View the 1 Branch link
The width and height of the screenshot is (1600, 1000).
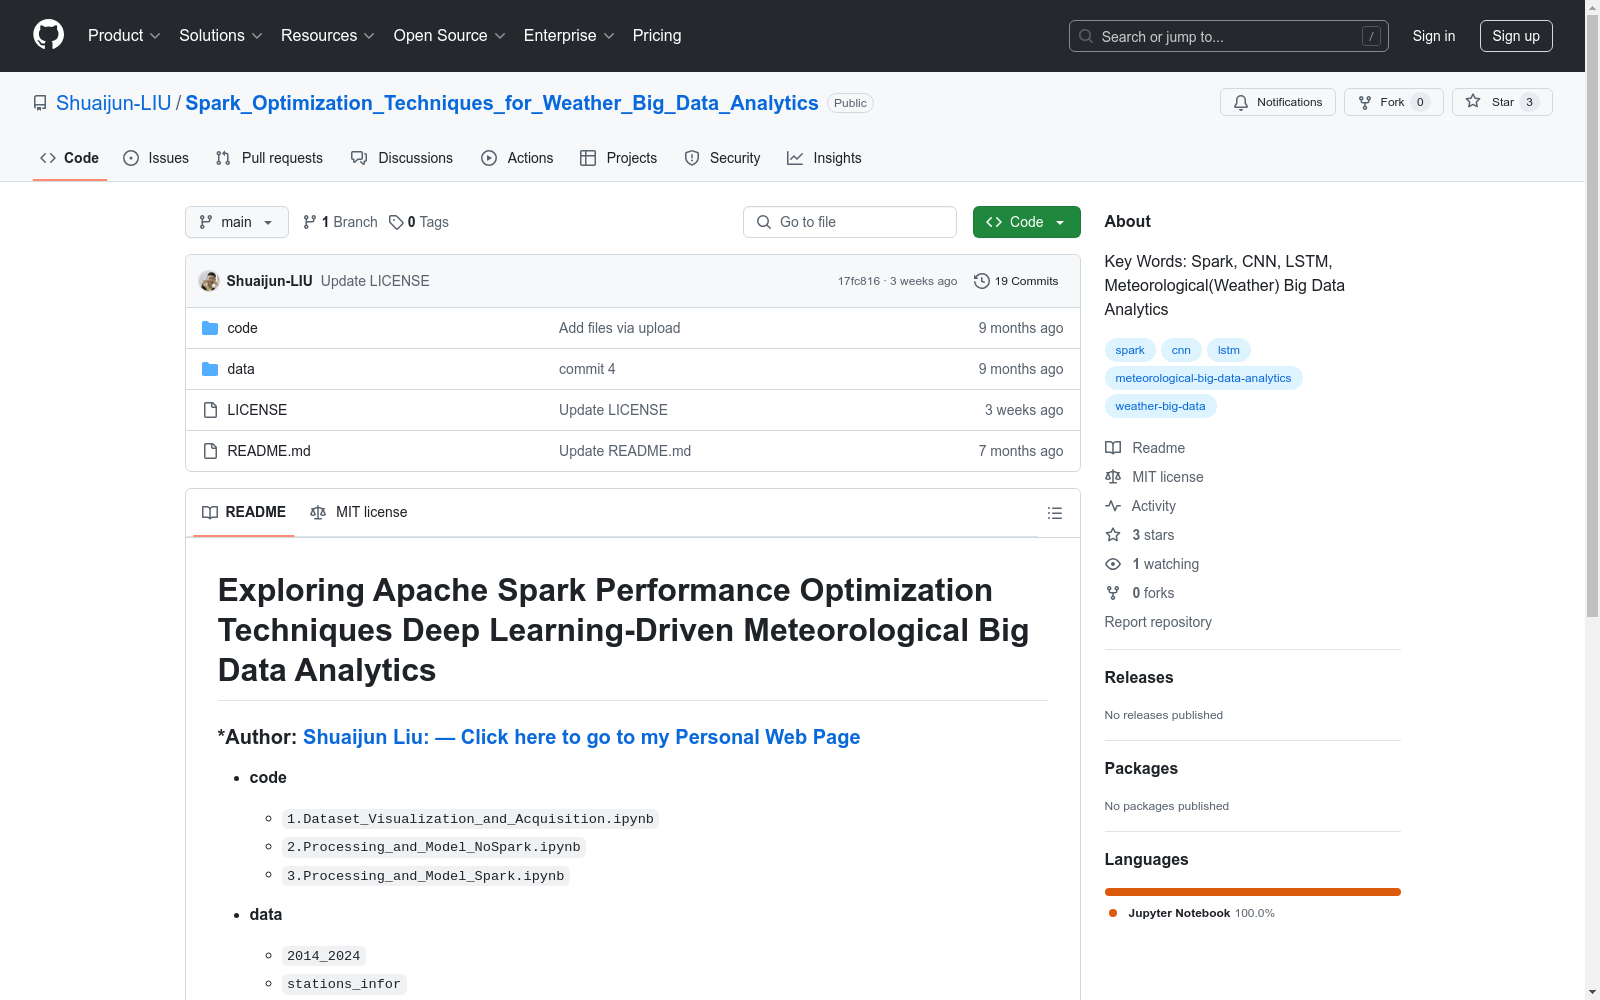[340, 222]
